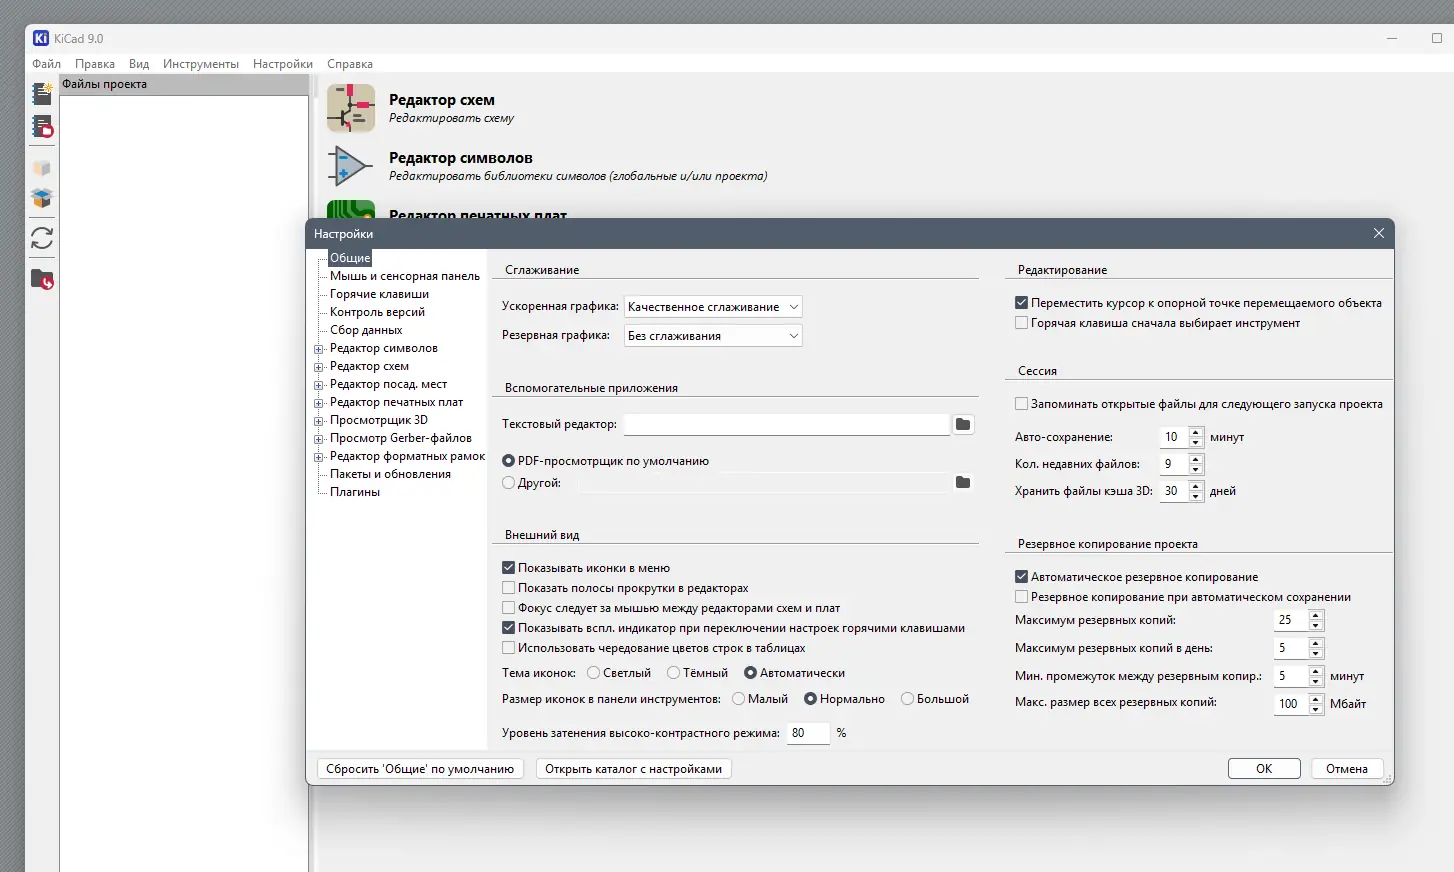Decrease 'Максимум резервных копий' value
Screen dimensions: 1454x872
(1316, 625)
